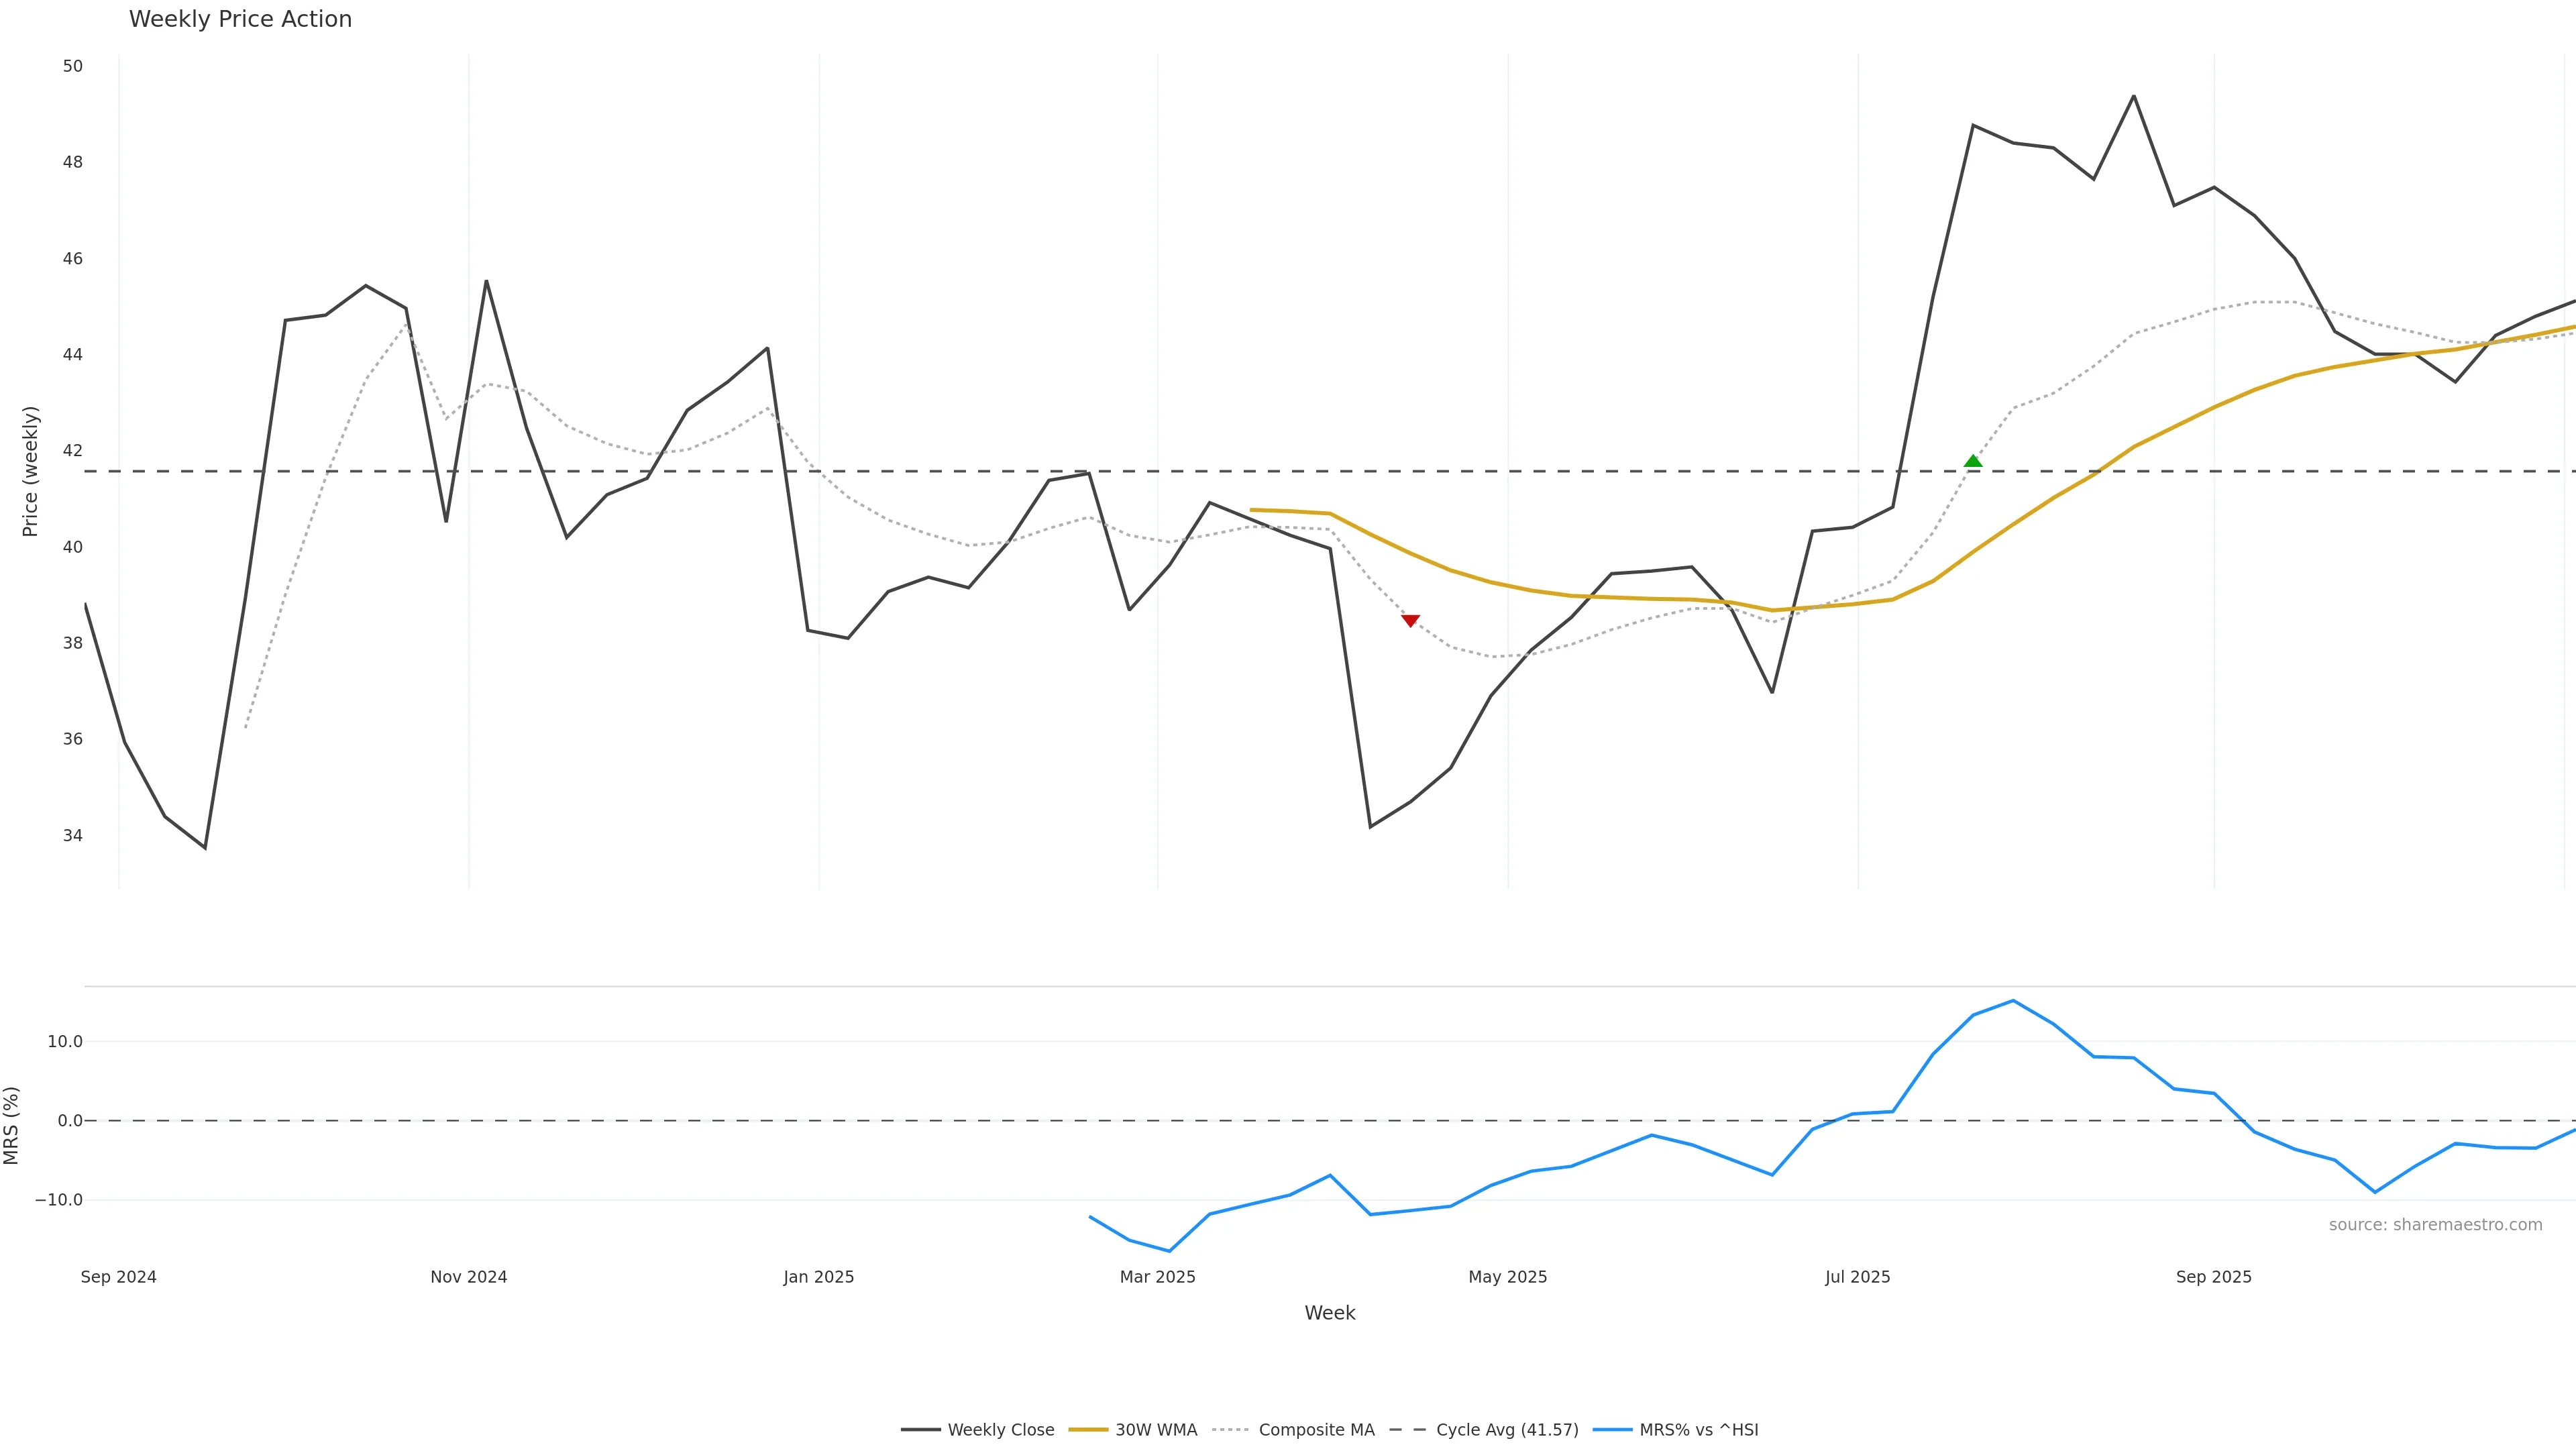
Task: Click the source: sharemaestro.com credit text
Action: pos(2435,1225)
